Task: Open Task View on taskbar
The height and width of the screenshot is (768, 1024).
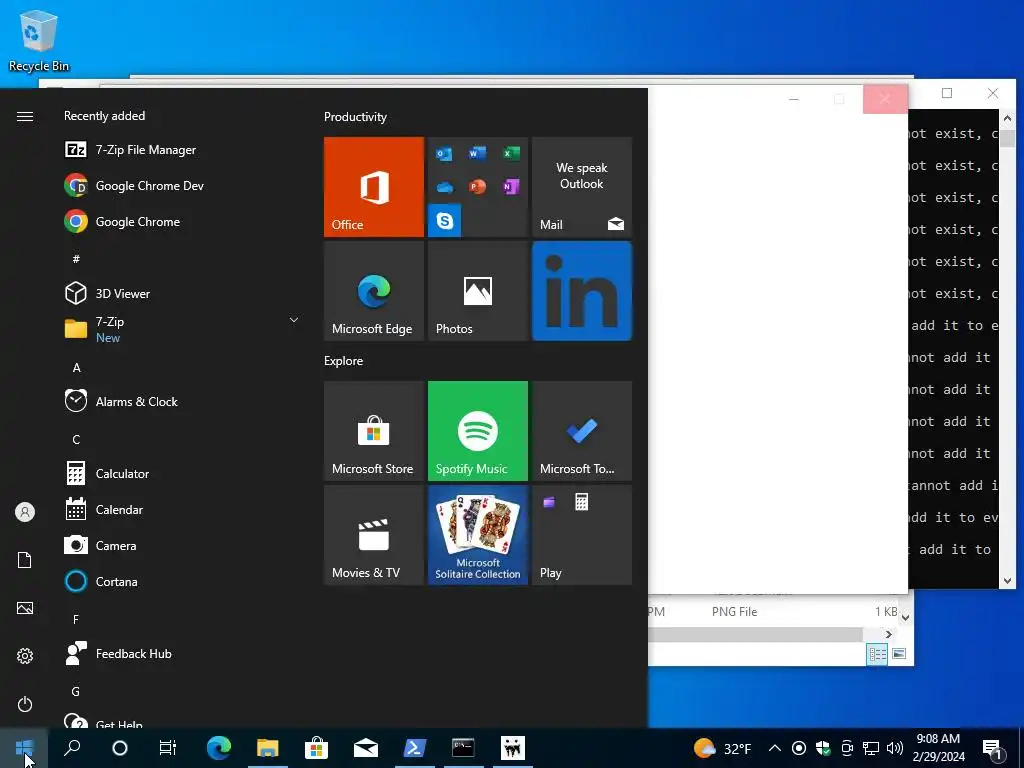Action: [168, 748]
